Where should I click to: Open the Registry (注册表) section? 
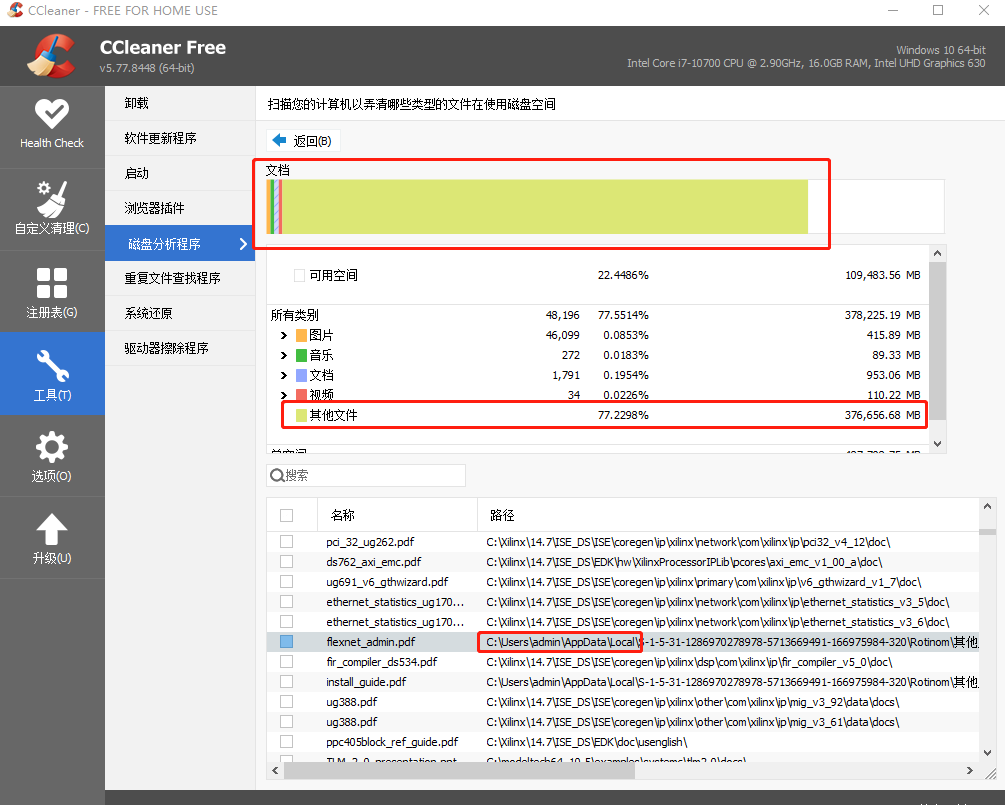52,292
